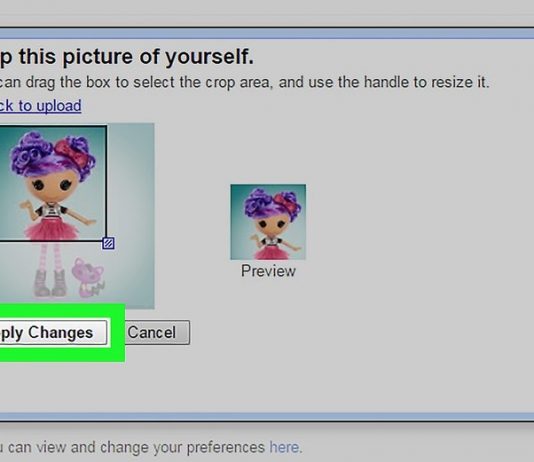Click the 'picture of yourself' heading

pyautogui.click(x=127, y=57)
